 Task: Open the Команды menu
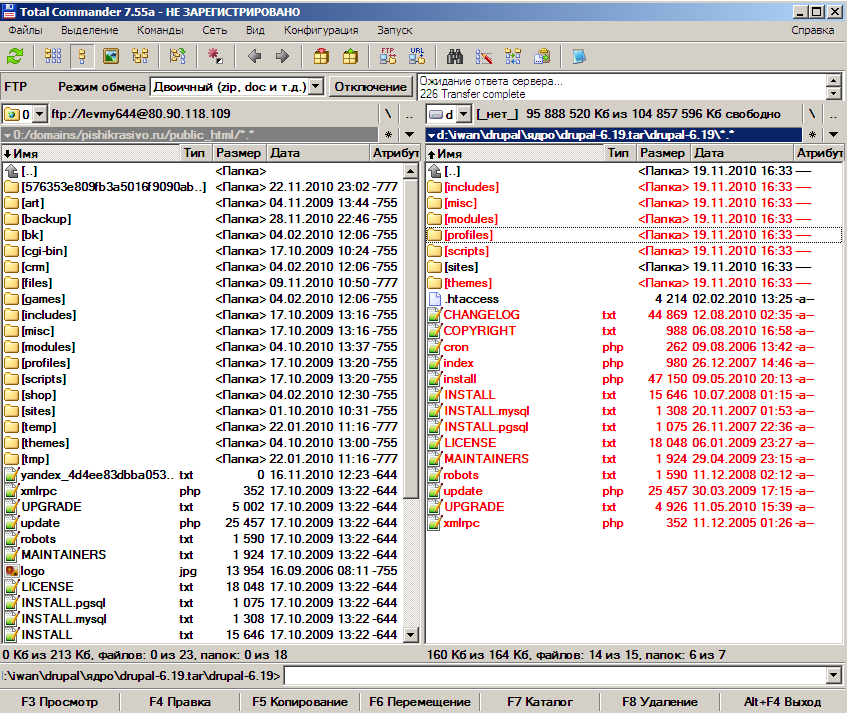click(x=160, y=30)
